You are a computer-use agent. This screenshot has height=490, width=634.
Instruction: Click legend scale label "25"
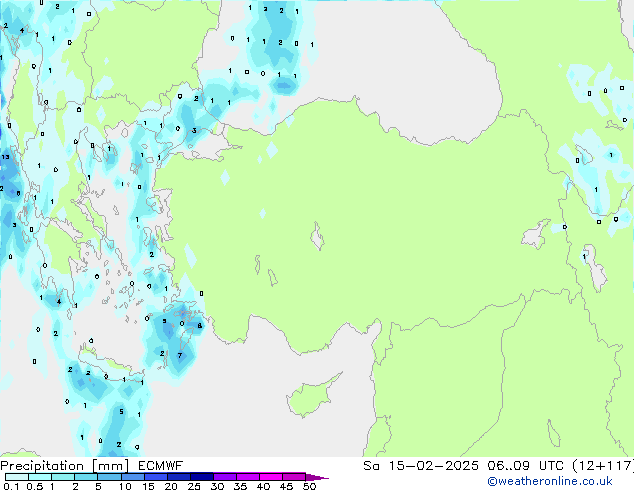(194, 486)
